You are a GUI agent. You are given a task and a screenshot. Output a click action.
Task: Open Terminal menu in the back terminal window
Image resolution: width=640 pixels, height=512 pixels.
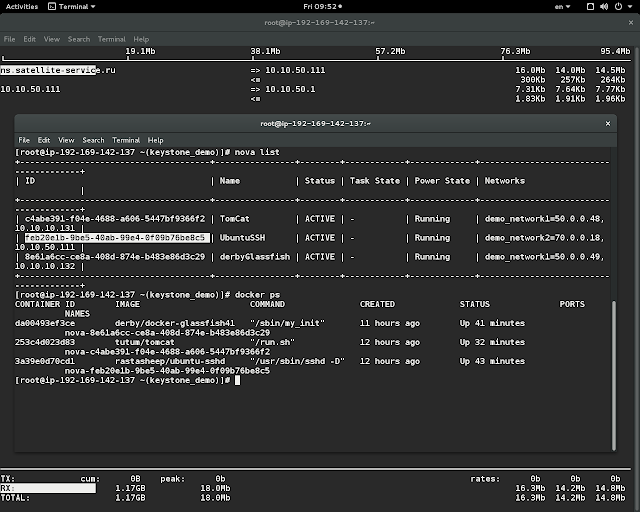pyautogui.click(x=111, y=39)
